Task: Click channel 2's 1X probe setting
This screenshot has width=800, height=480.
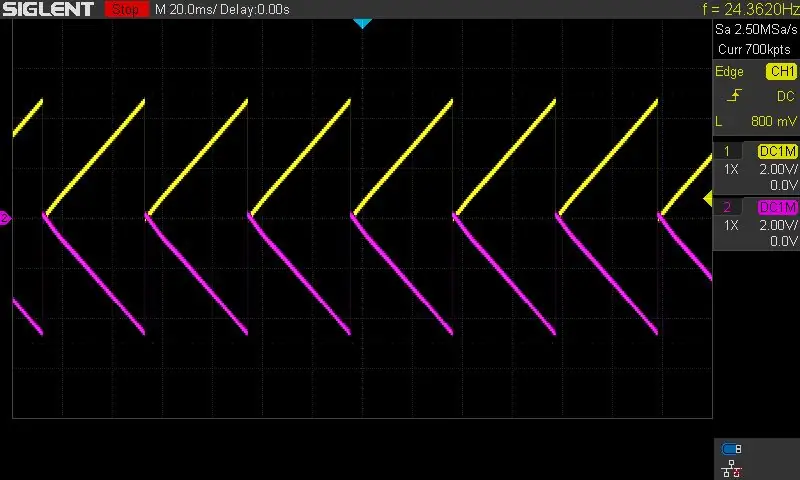Action: (x=731, y=225)
